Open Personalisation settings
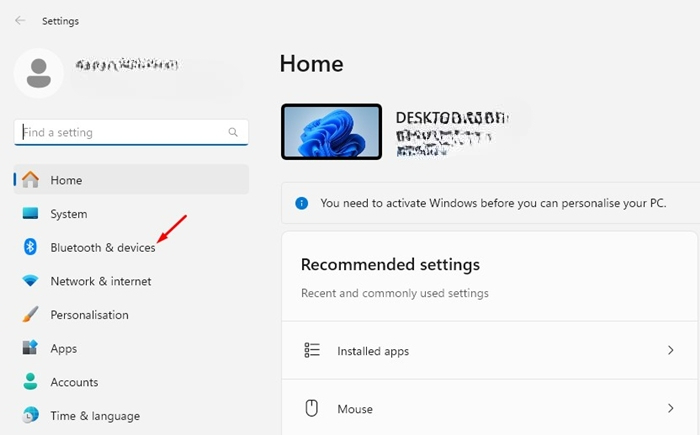 click(x=131, y=315)
